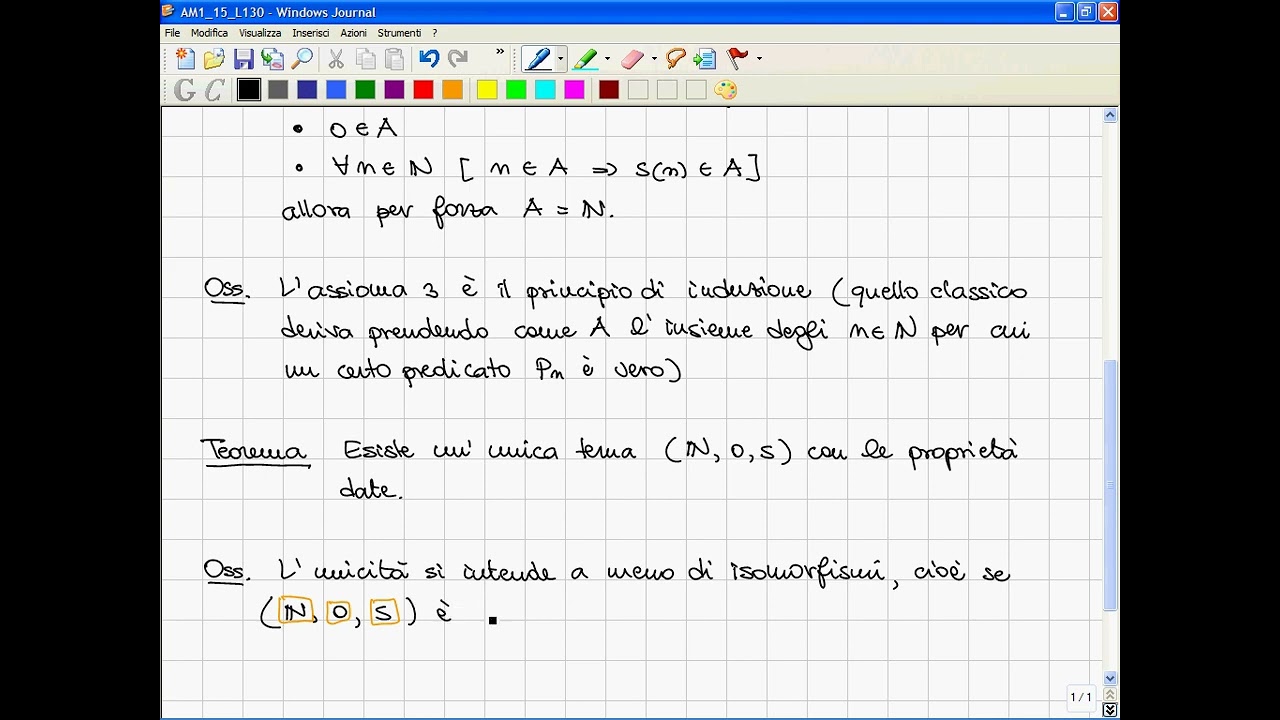Open the Highlighter dropdown arrow

tap(607, 59)
